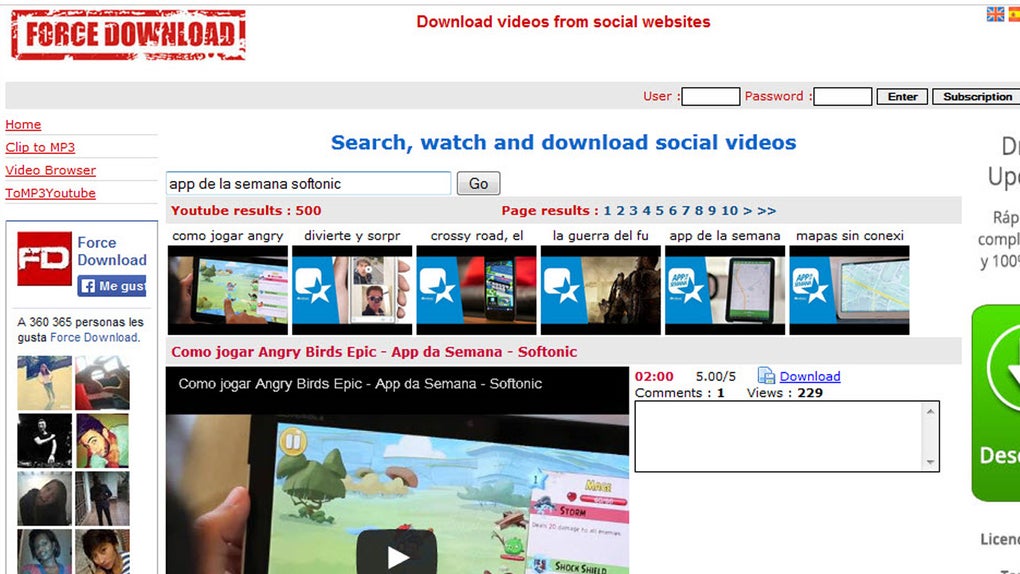Open the Clip to MP3 link
The height and width of the screenshot is (574, 1020).
tap(40, 147)
